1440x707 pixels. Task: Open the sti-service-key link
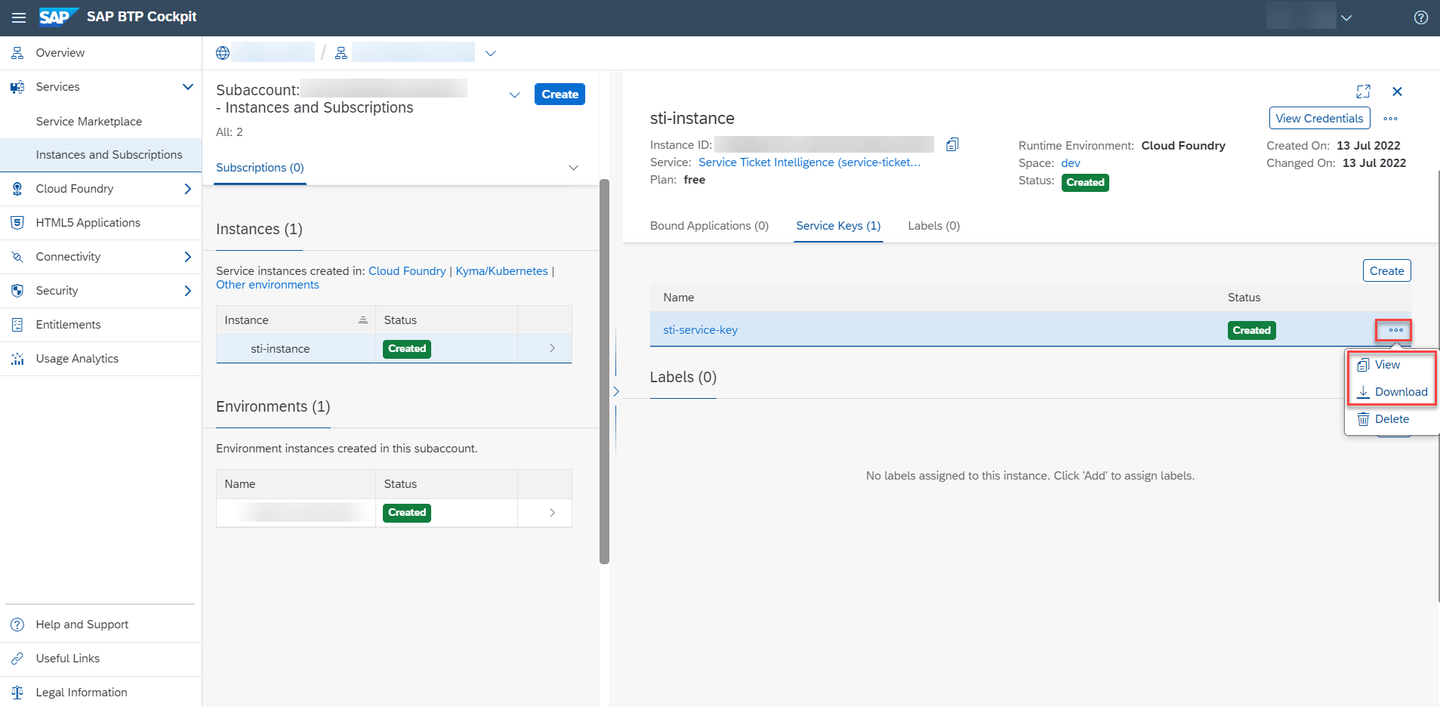[x=700, y=330]
